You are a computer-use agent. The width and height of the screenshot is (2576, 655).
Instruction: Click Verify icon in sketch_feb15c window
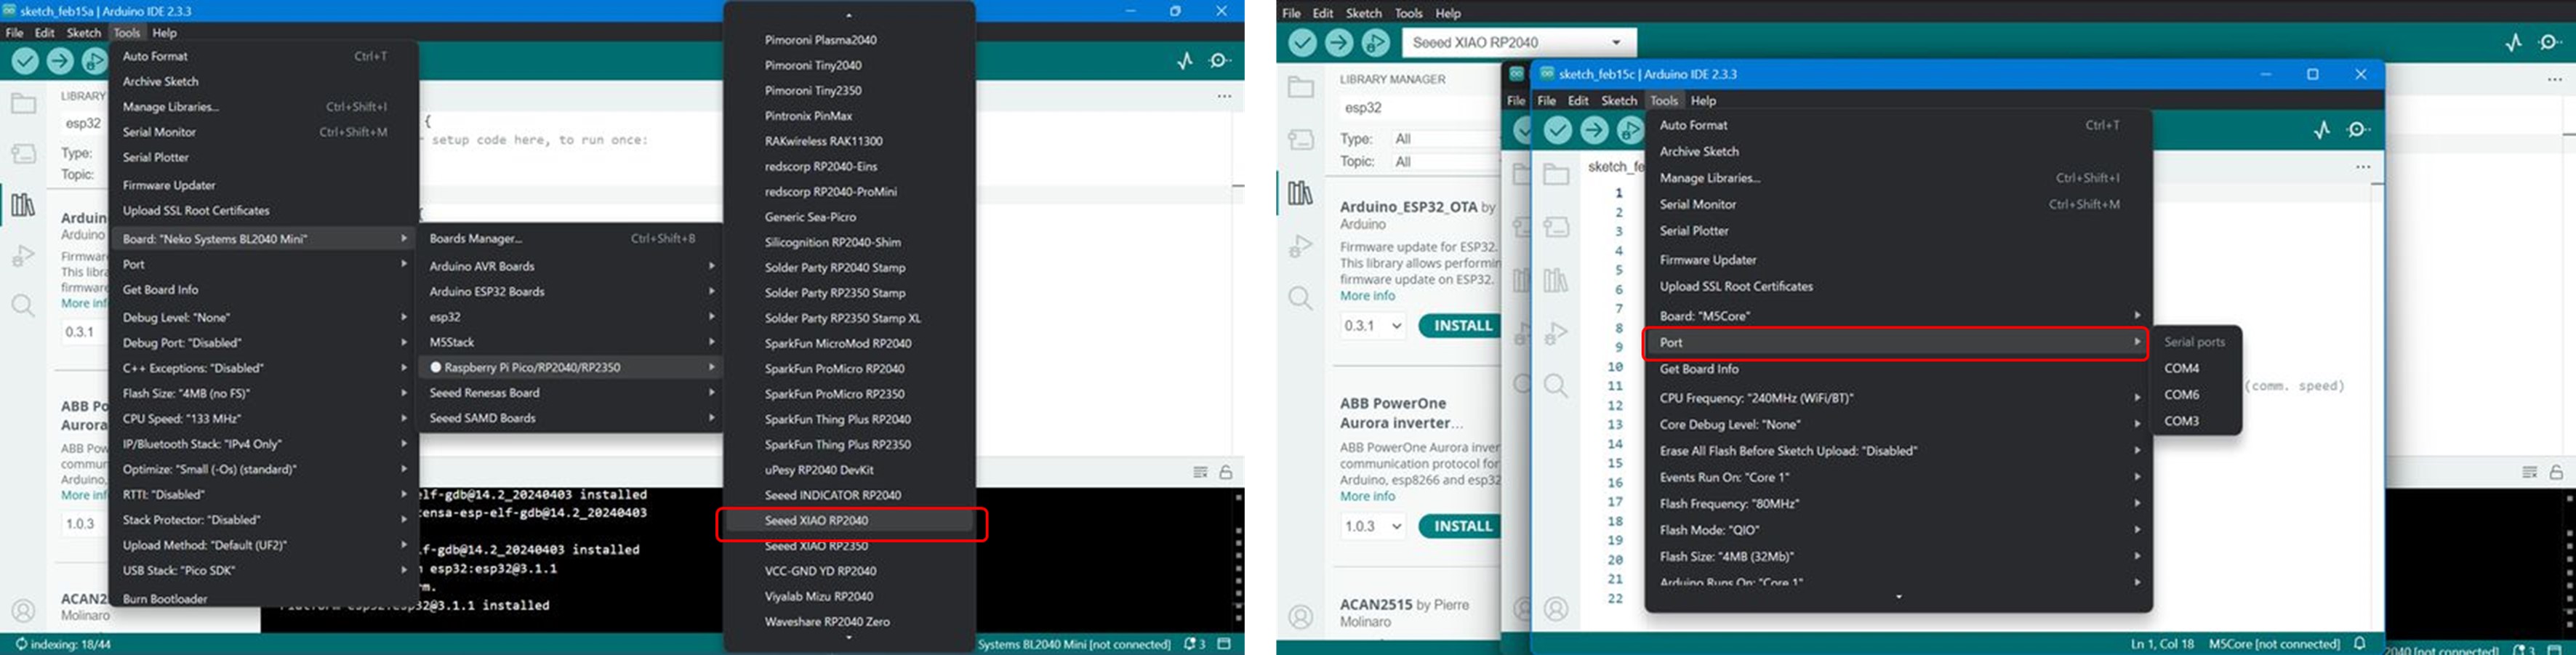click(1558, 130)
